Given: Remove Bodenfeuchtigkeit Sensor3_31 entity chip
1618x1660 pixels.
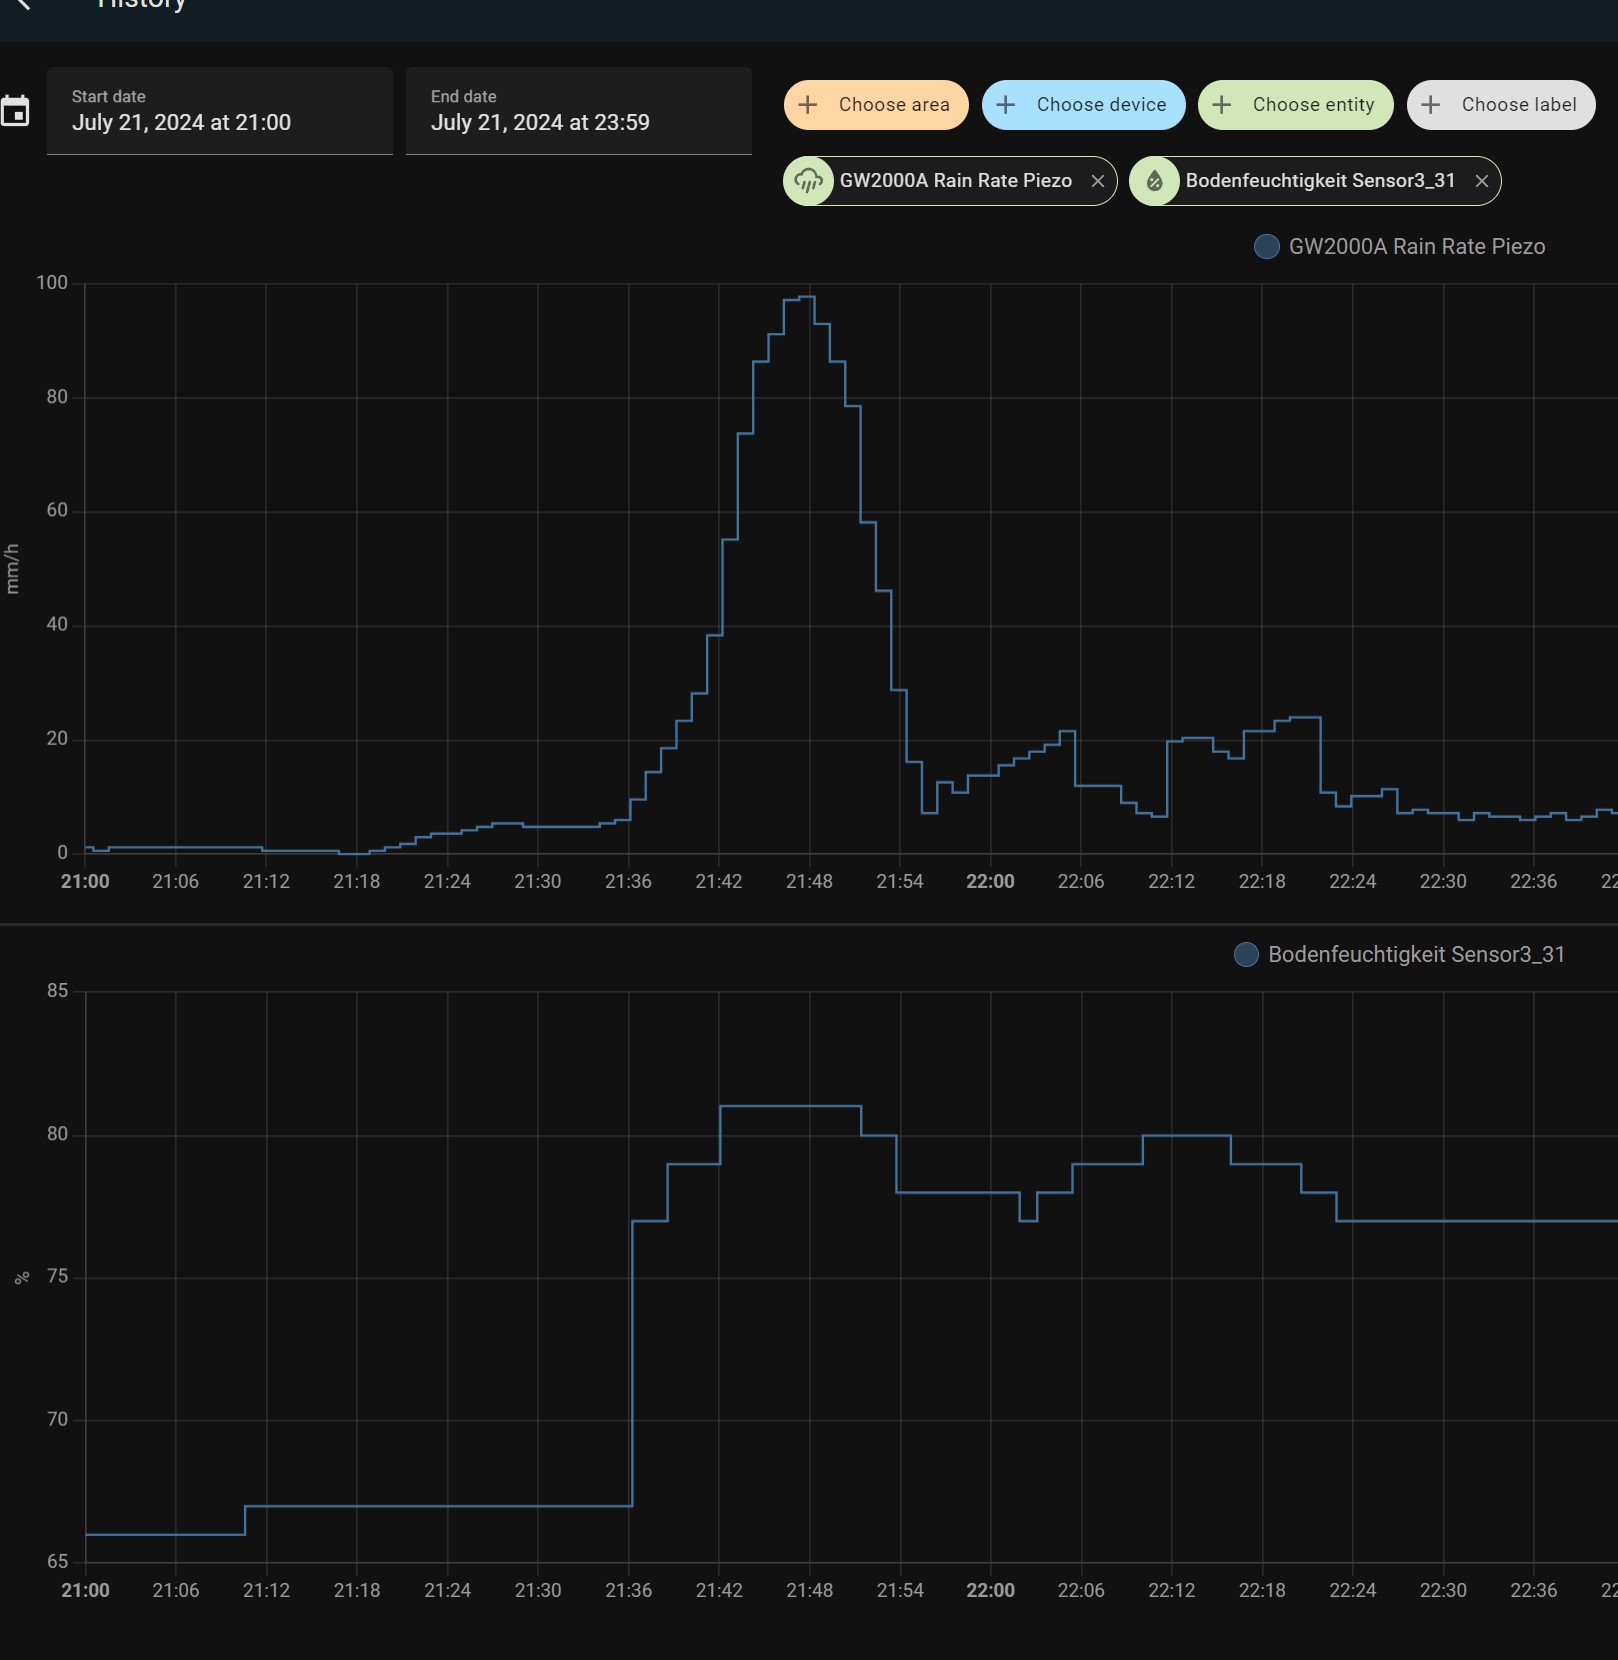Looking at the screenshot, I should click(x=1481, y=181).
